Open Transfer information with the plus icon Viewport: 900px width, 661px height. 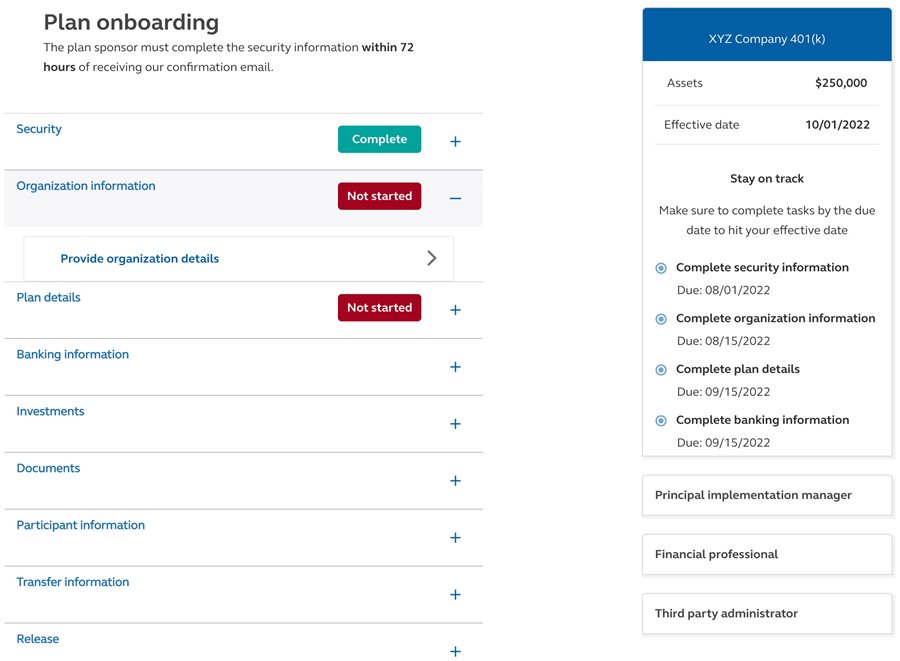click(455, 594)
